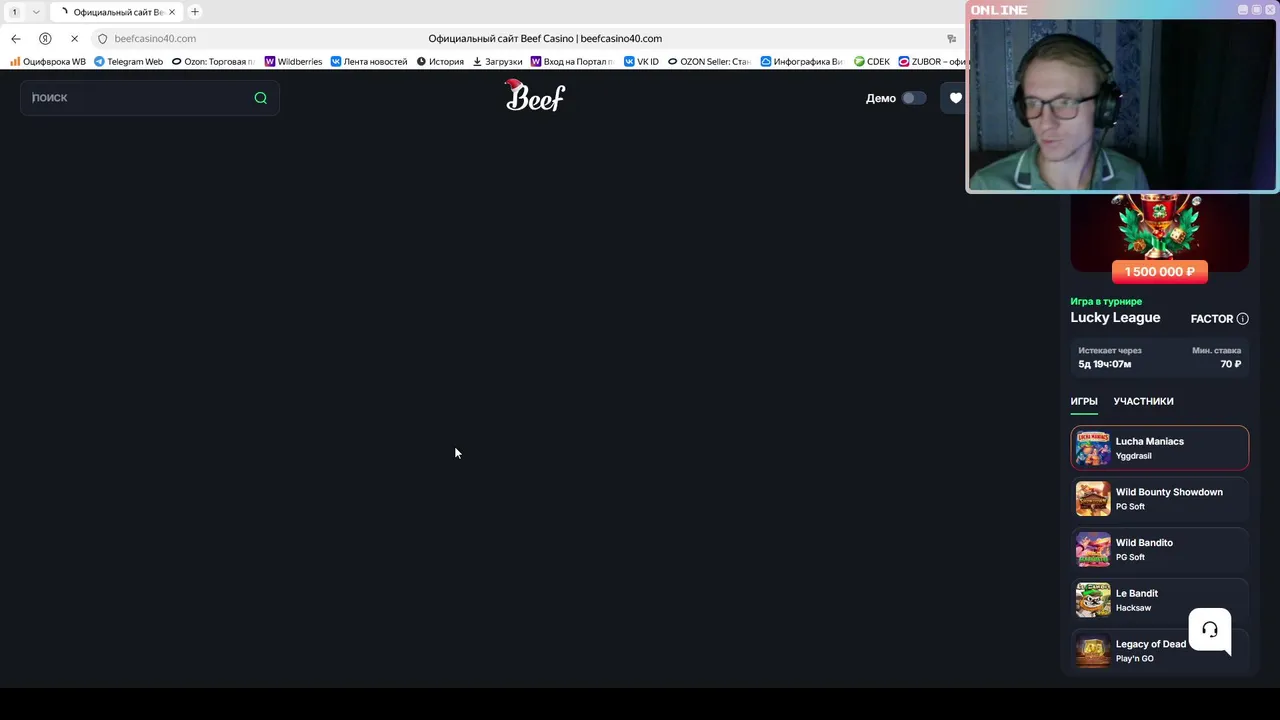Viewport: 1280px width, 720px height.
Task: Click the green search magnifier icon
Action: [260, 97]
